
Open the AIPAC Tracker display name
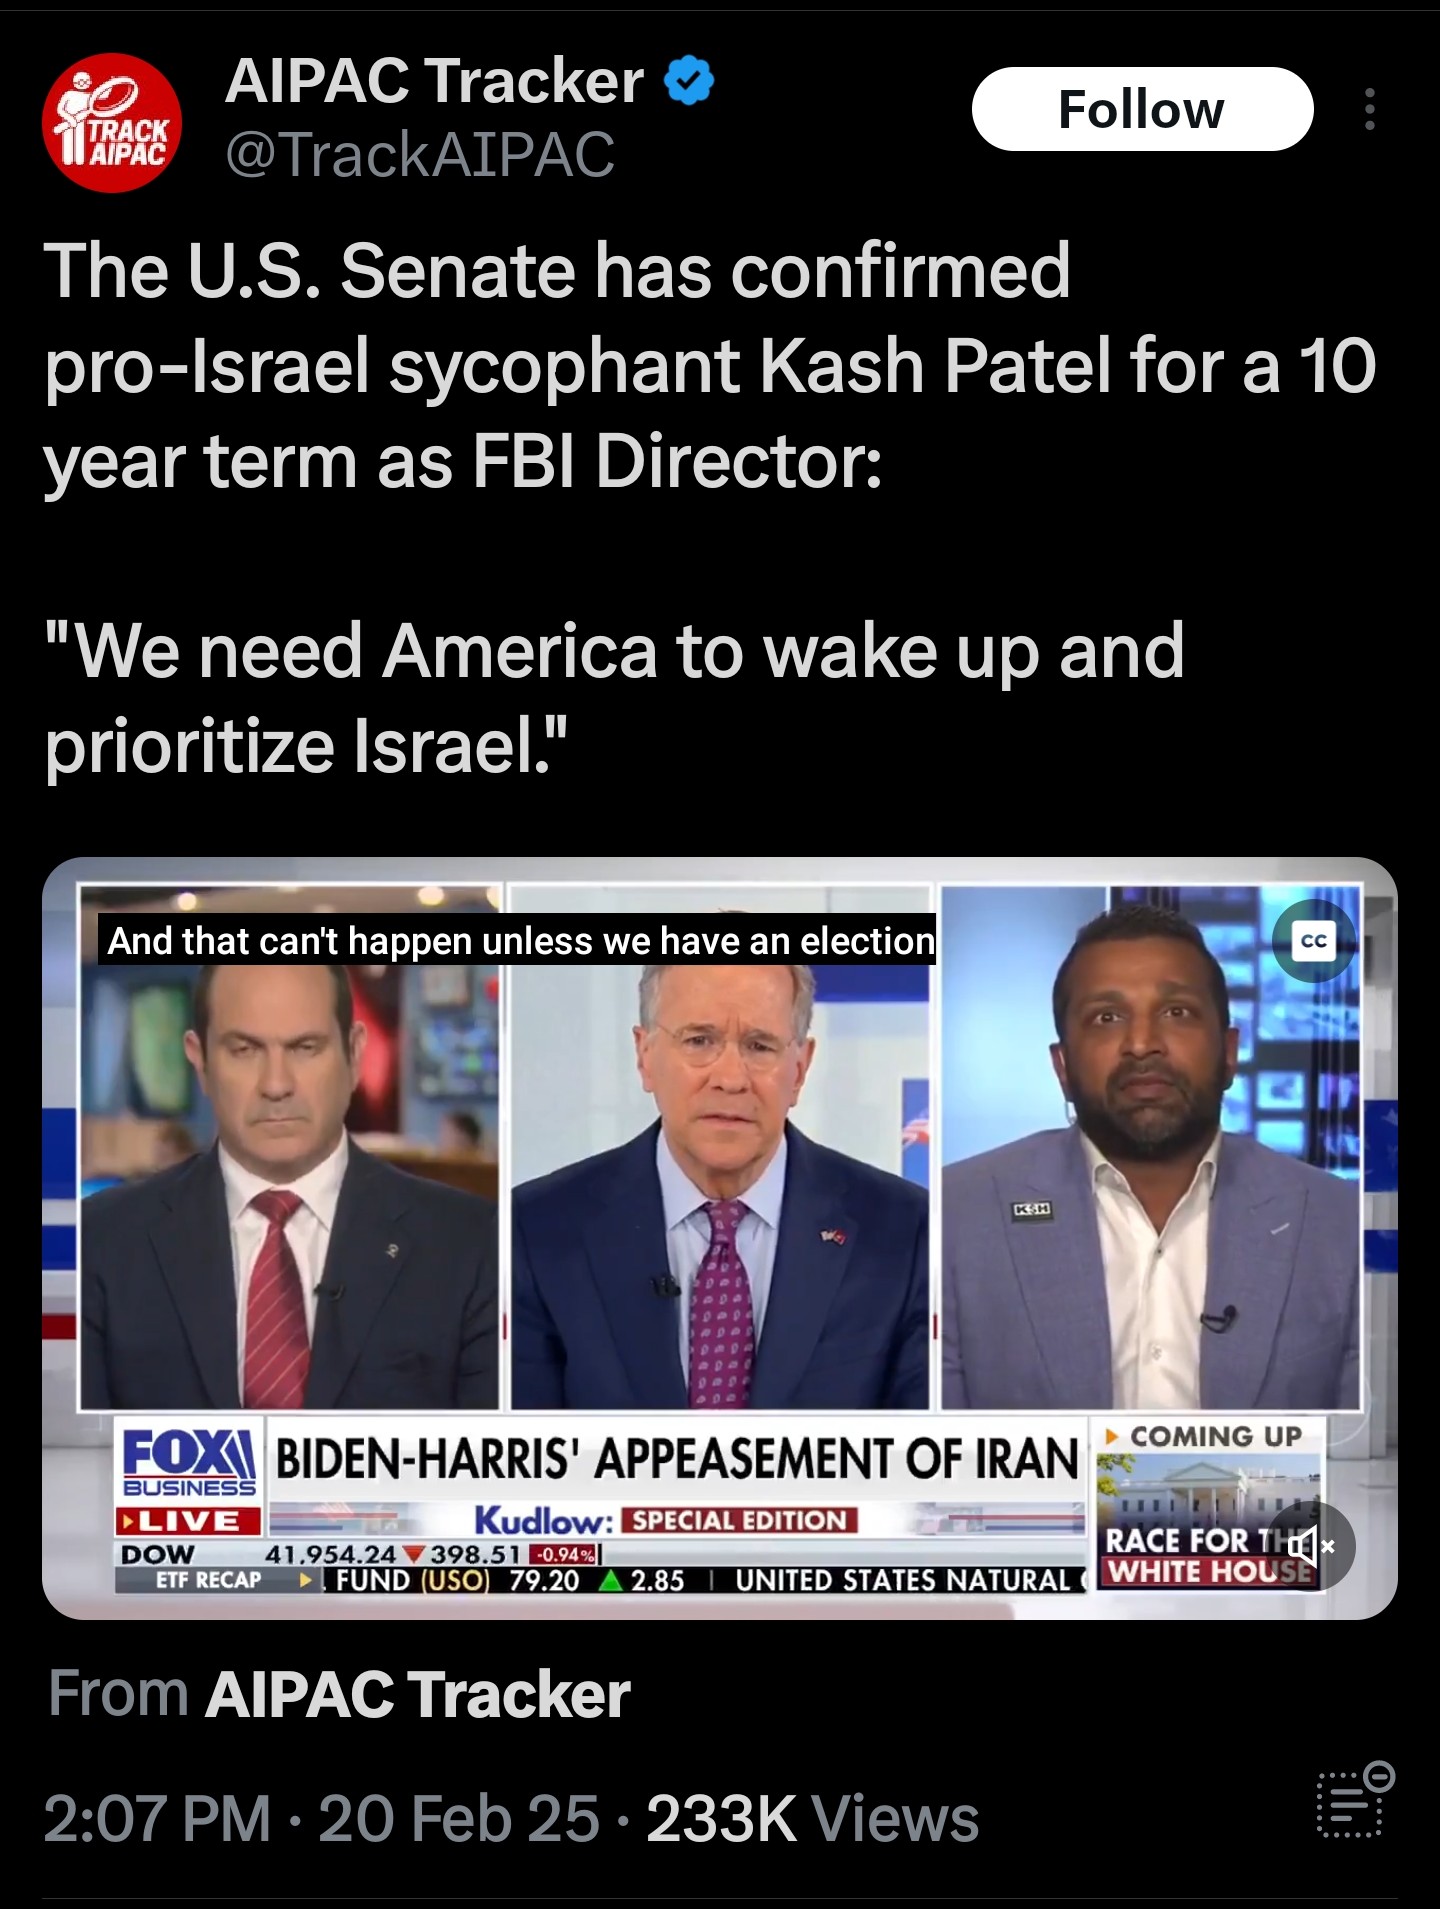click(x=434, y=81)
